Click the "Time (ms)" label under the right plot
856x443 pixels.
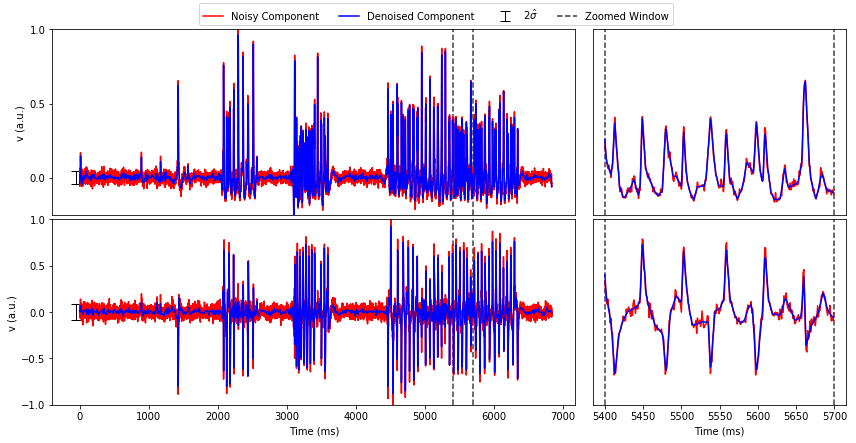tap(719, 431)
